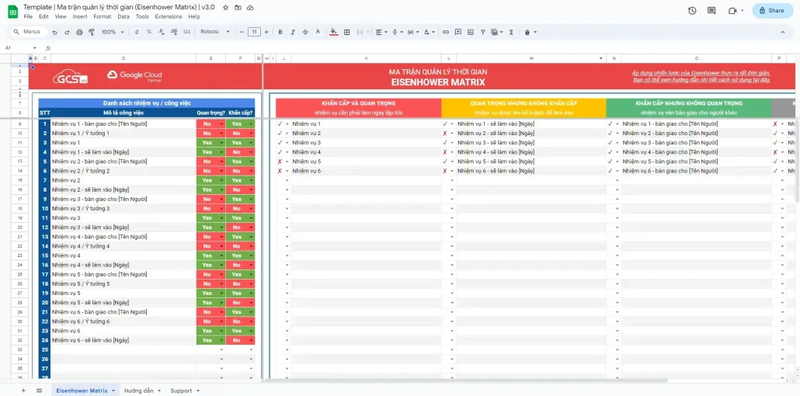This screenshot has height=396, width=800.
Task: Open Eisenhower Matrix tab options arrow
Action: tap(113, 391)
